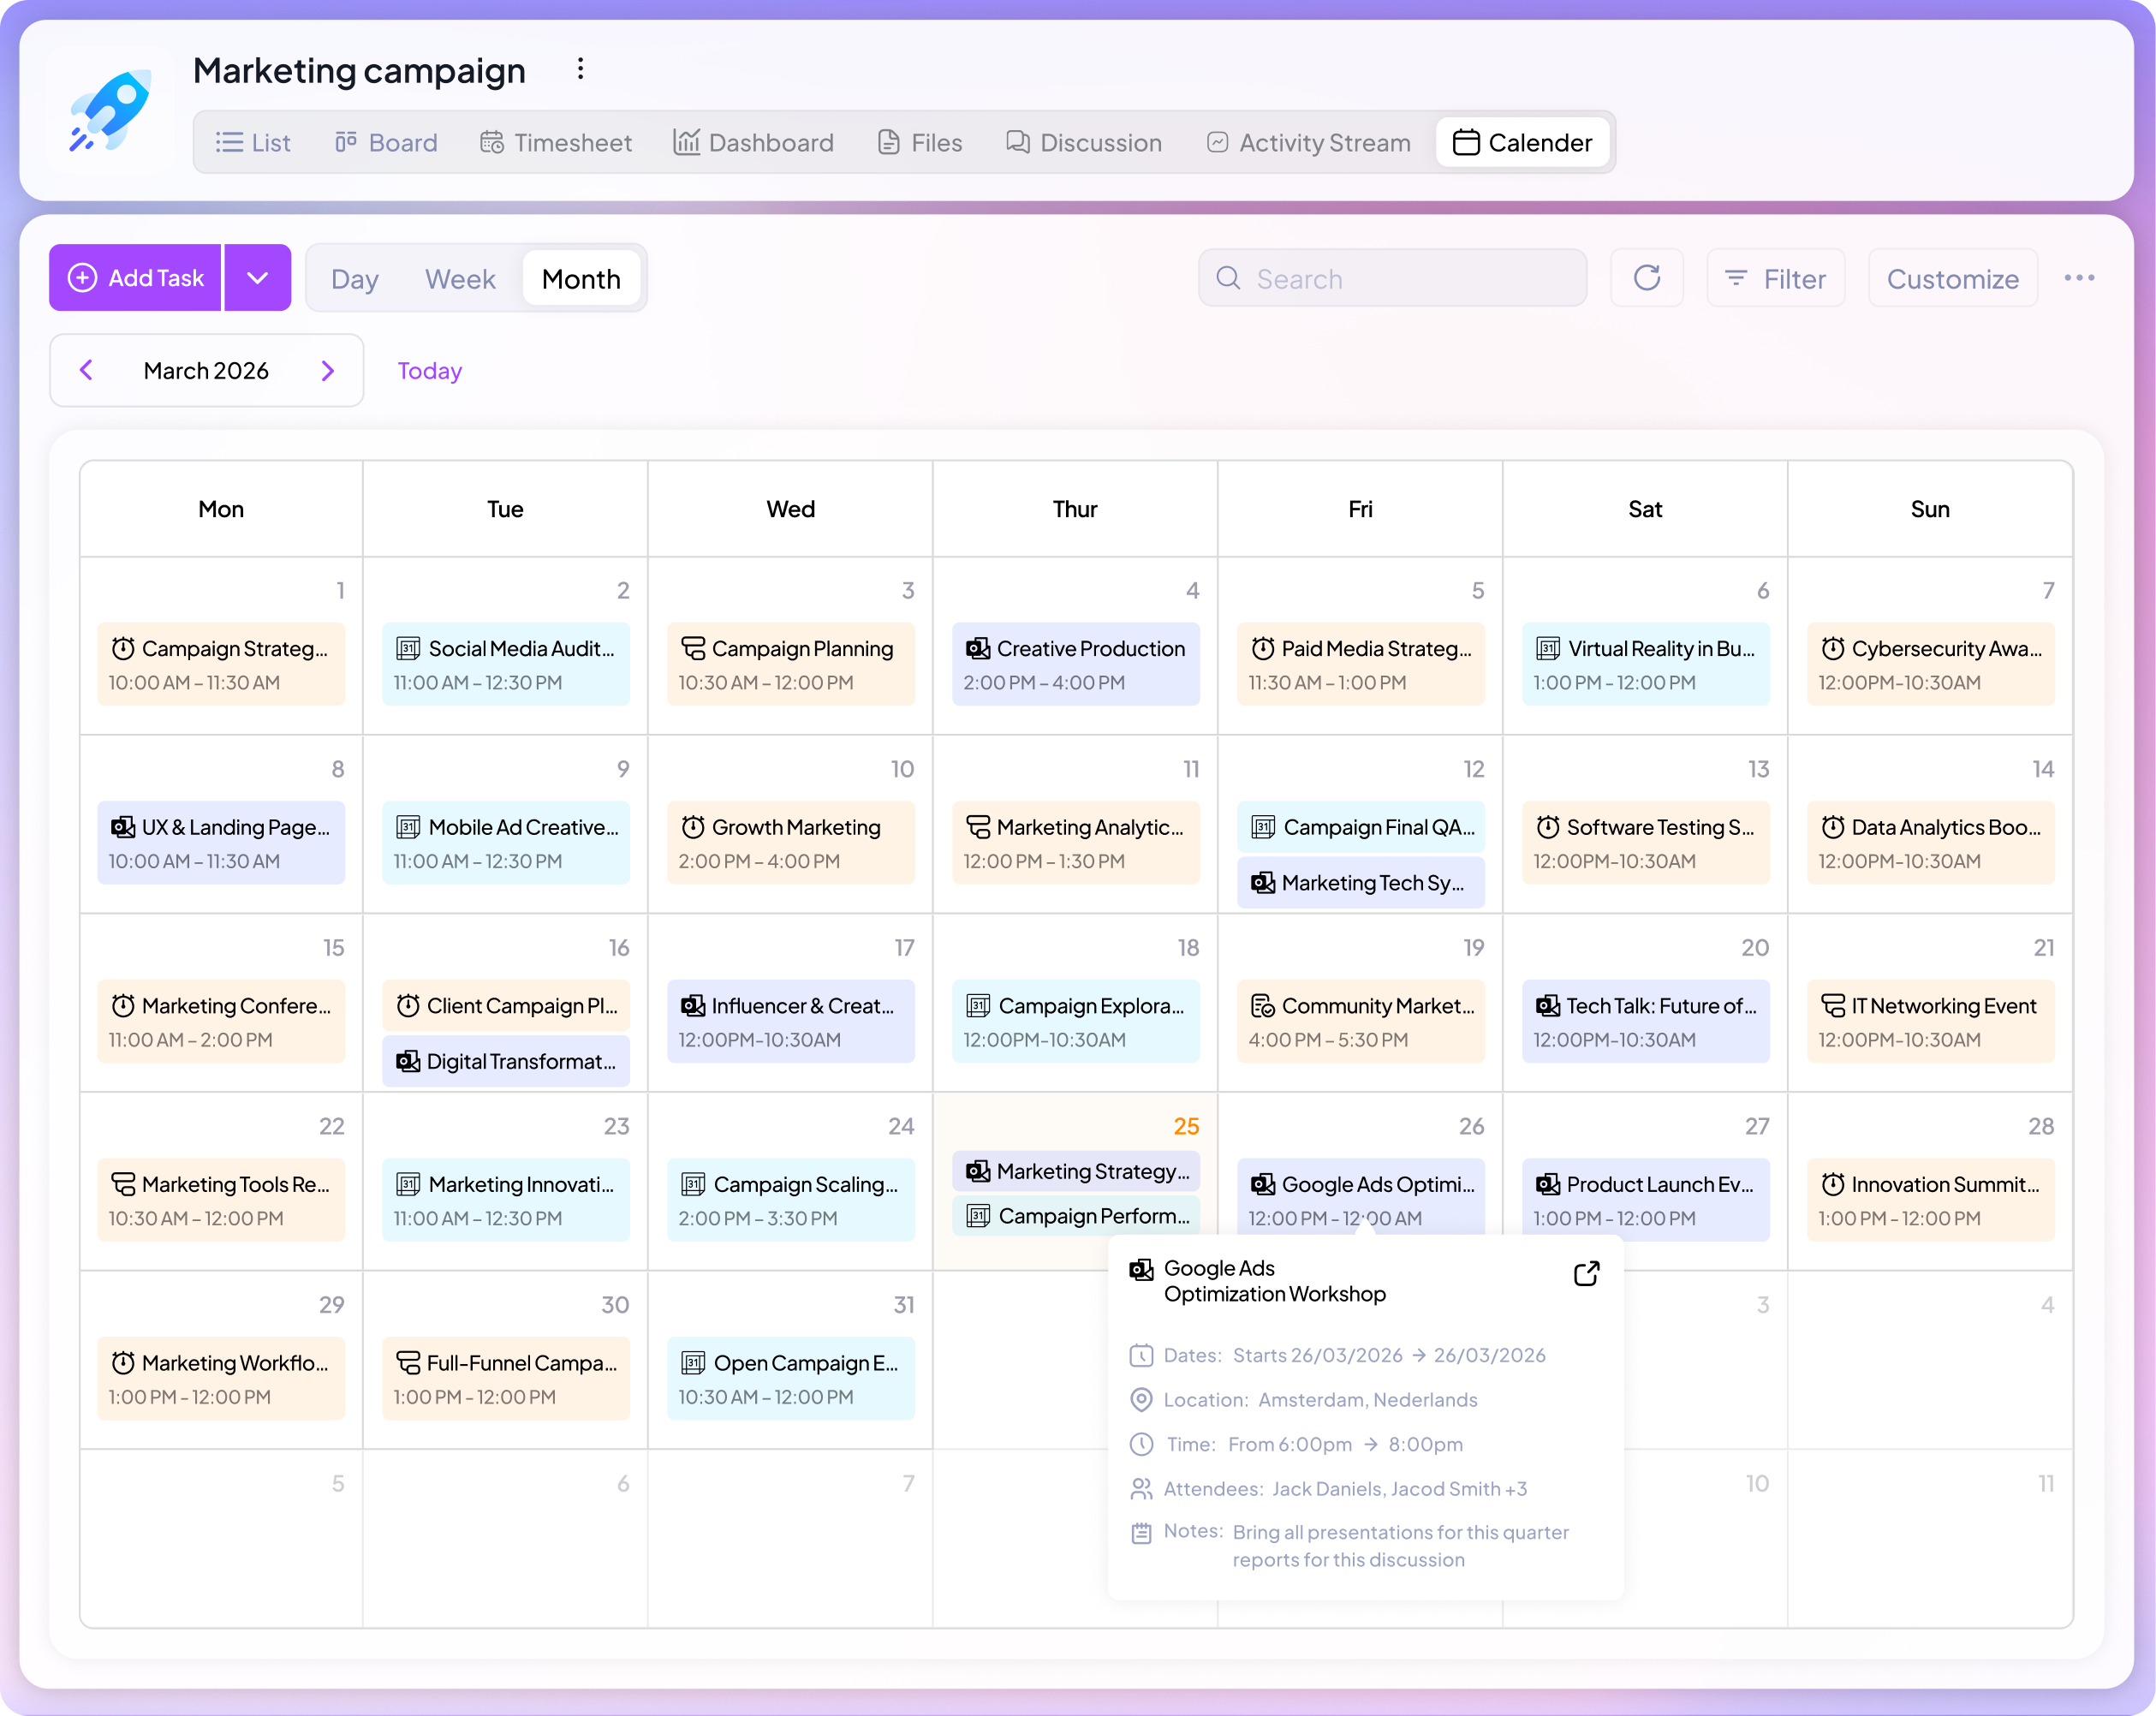Select UX & Landing Page event
The height and width of the screenshot is (1716, 2156).
coord(221,843)
